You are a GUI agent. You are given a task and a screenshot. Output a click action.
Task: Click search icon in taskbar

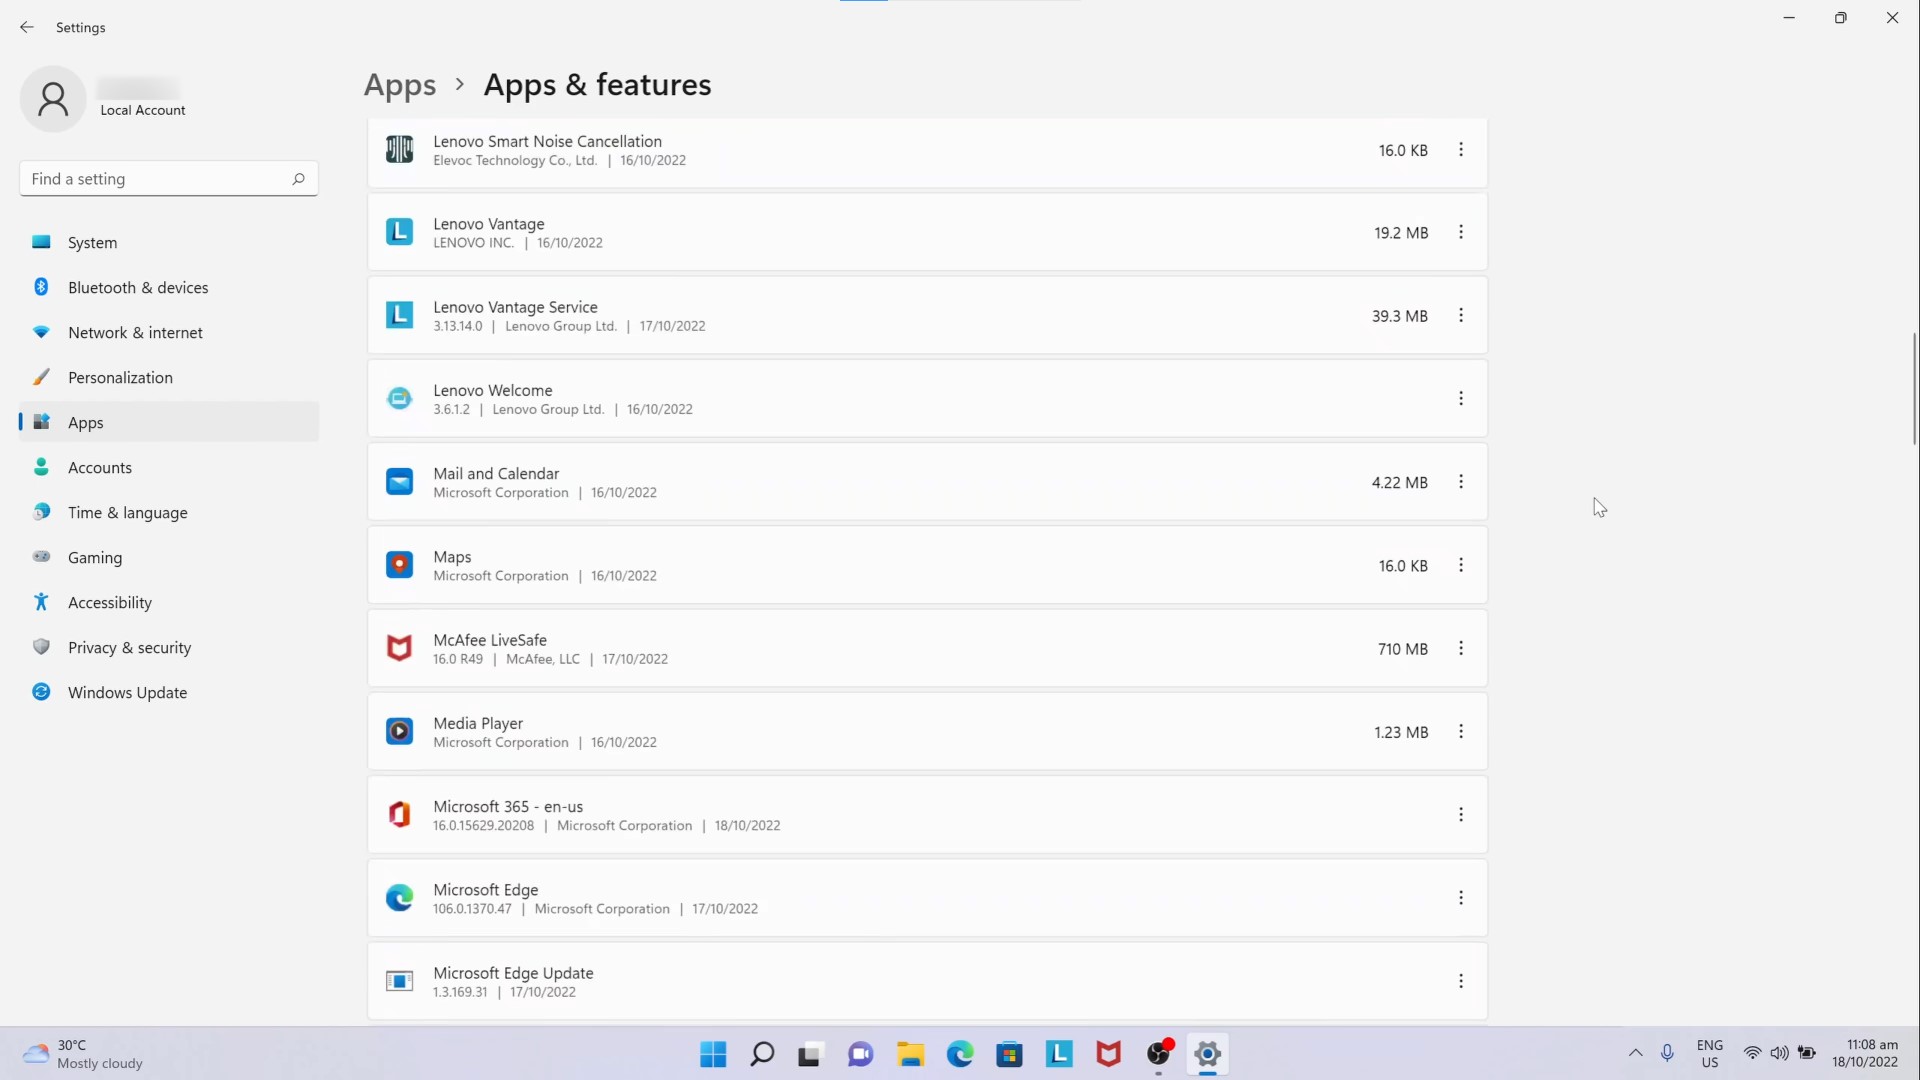tap(761, 1054)
